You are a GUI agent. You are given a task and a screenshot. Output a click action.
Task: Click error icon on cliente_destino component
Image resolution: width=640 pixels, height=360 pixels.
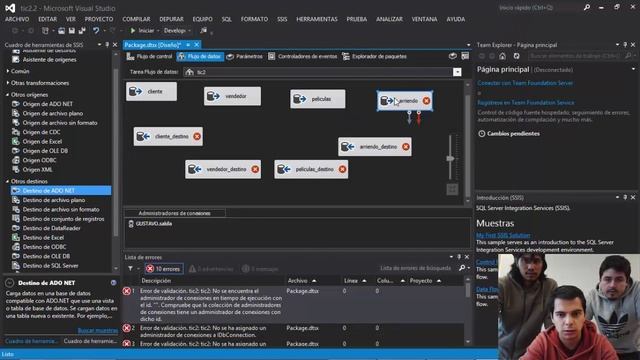197,136
